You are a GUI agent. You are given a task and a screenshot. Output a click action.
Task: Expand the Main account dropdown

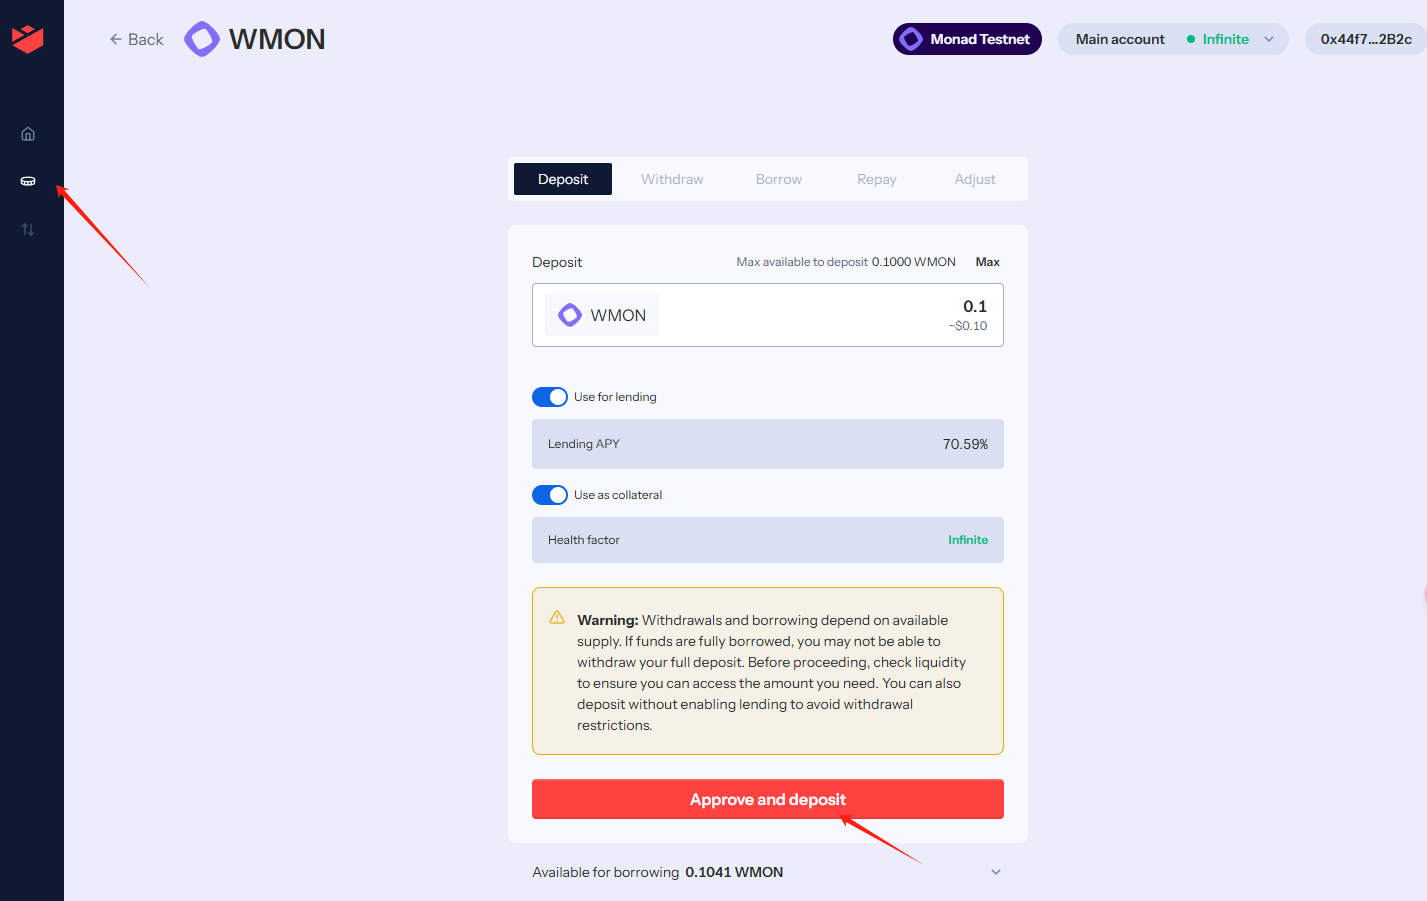pos(1173,39)
